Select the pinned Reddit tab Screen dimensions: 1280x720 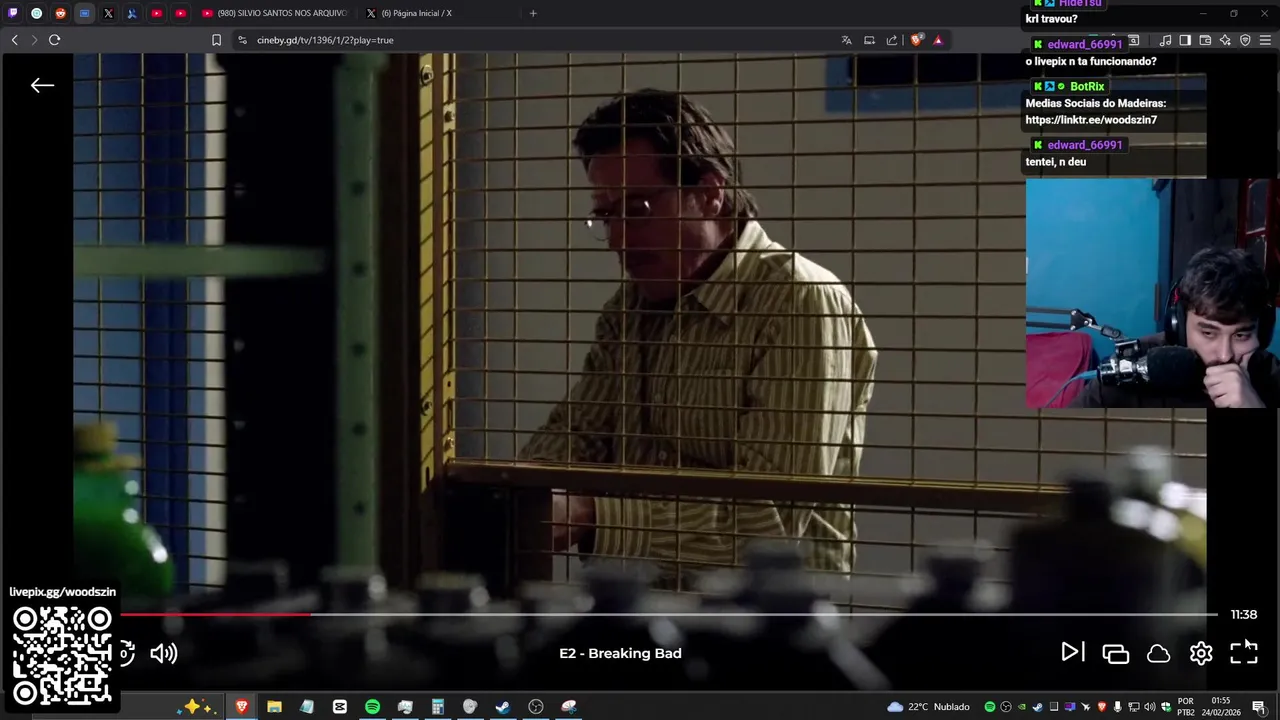[60, 13]
